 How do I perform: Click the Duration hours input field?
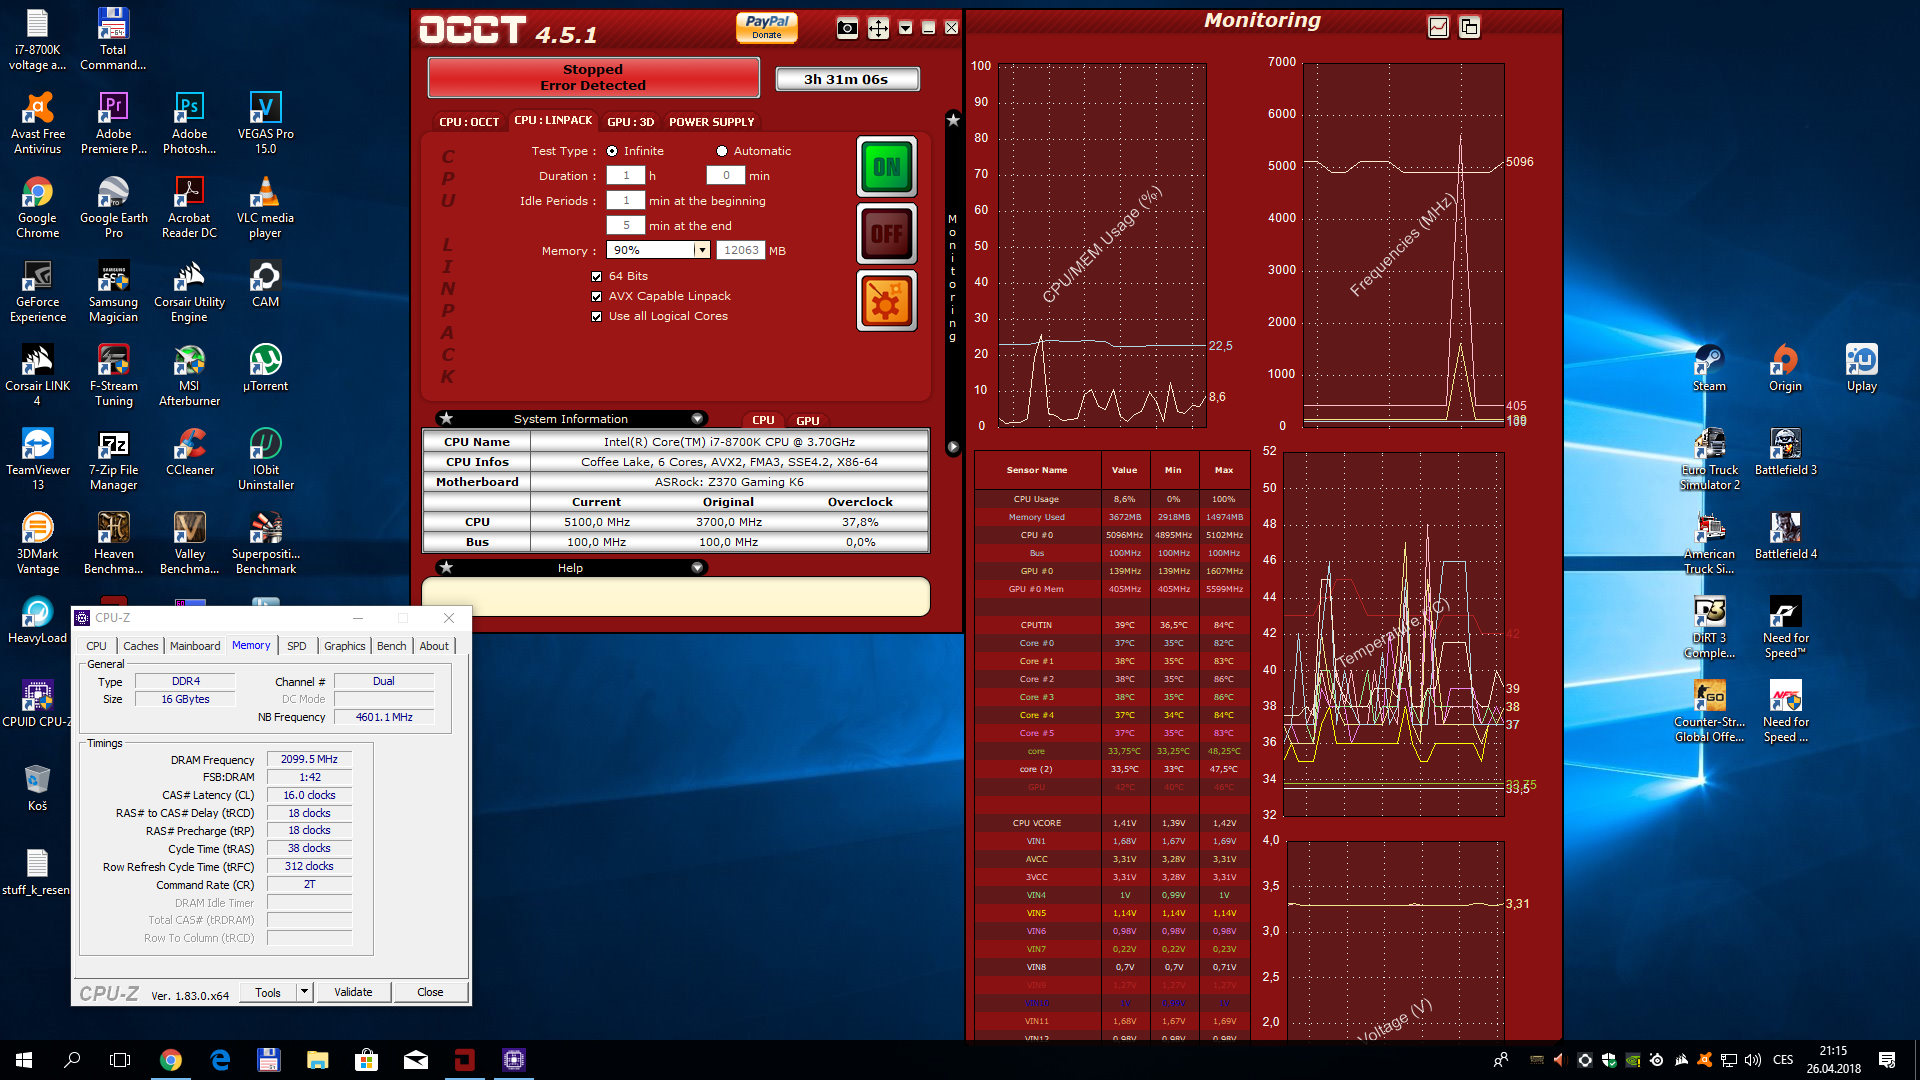click(x=626, y=176)
